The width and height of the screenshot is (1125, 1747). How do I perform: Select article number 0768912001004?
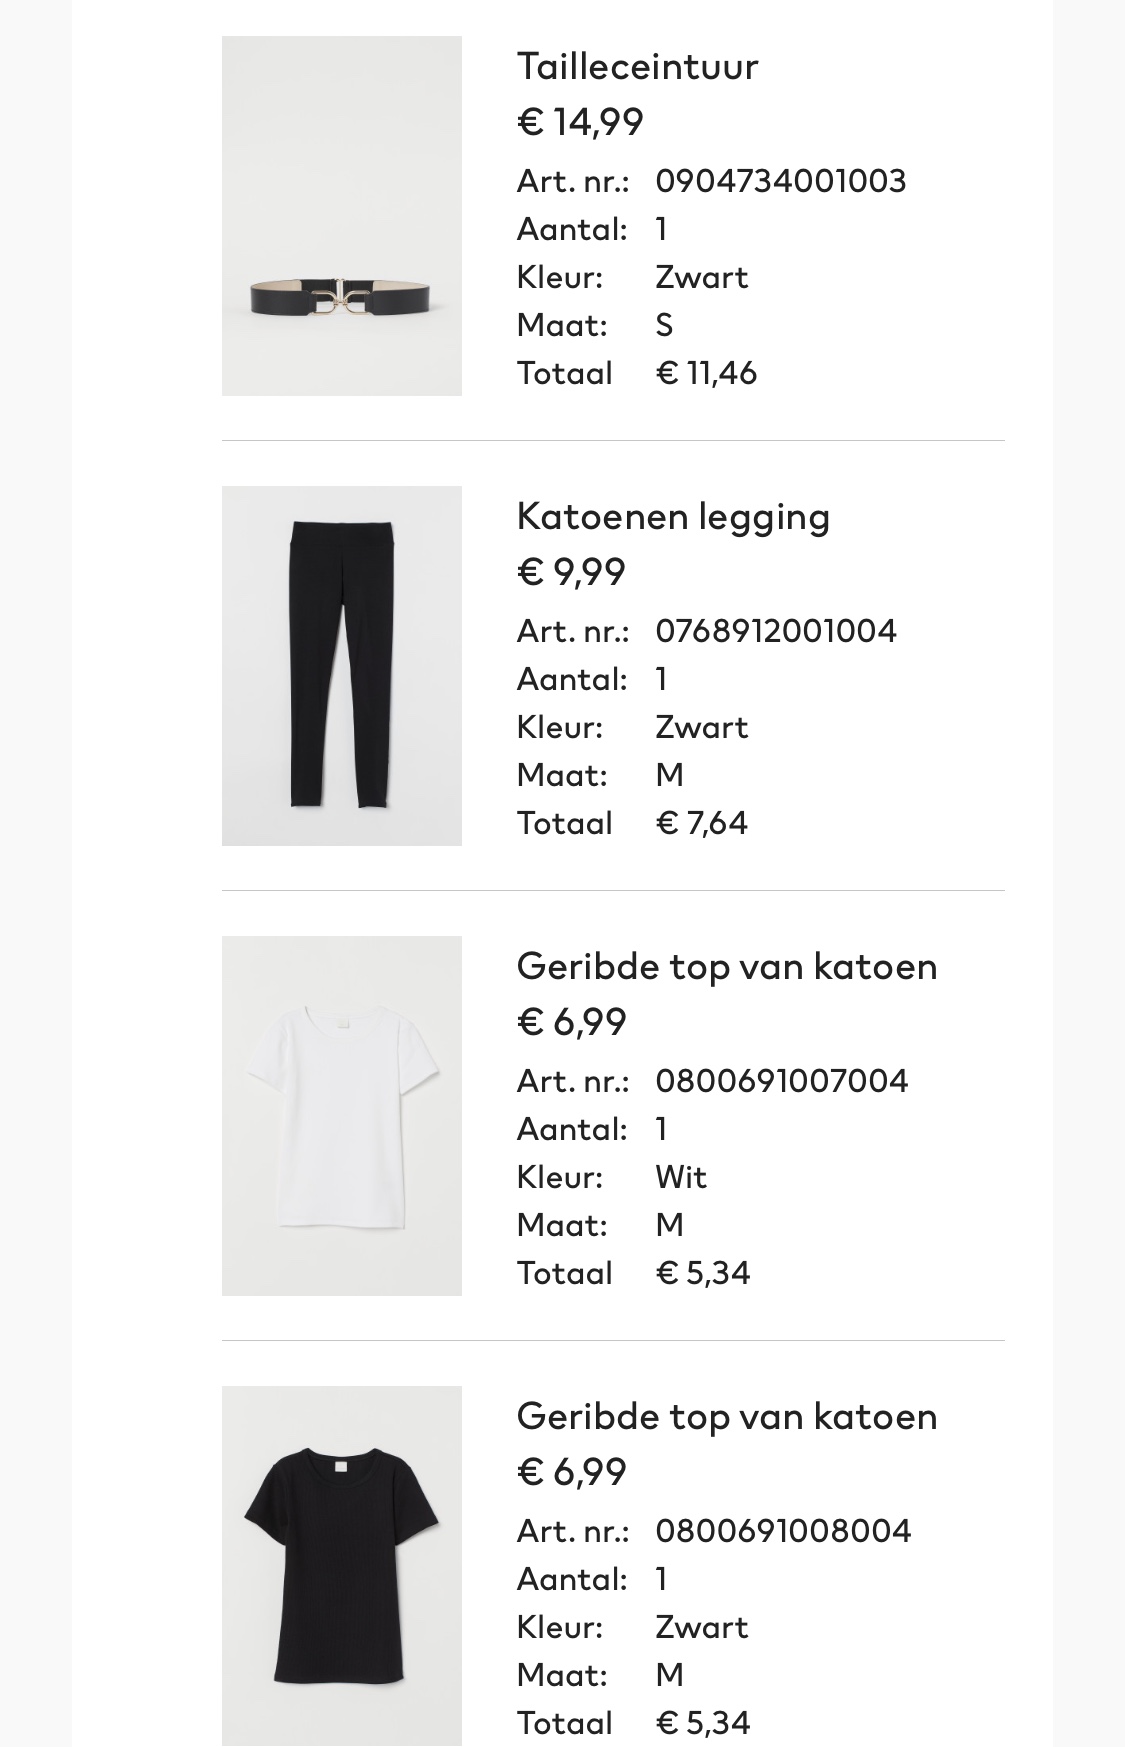(x=776, y=631)
